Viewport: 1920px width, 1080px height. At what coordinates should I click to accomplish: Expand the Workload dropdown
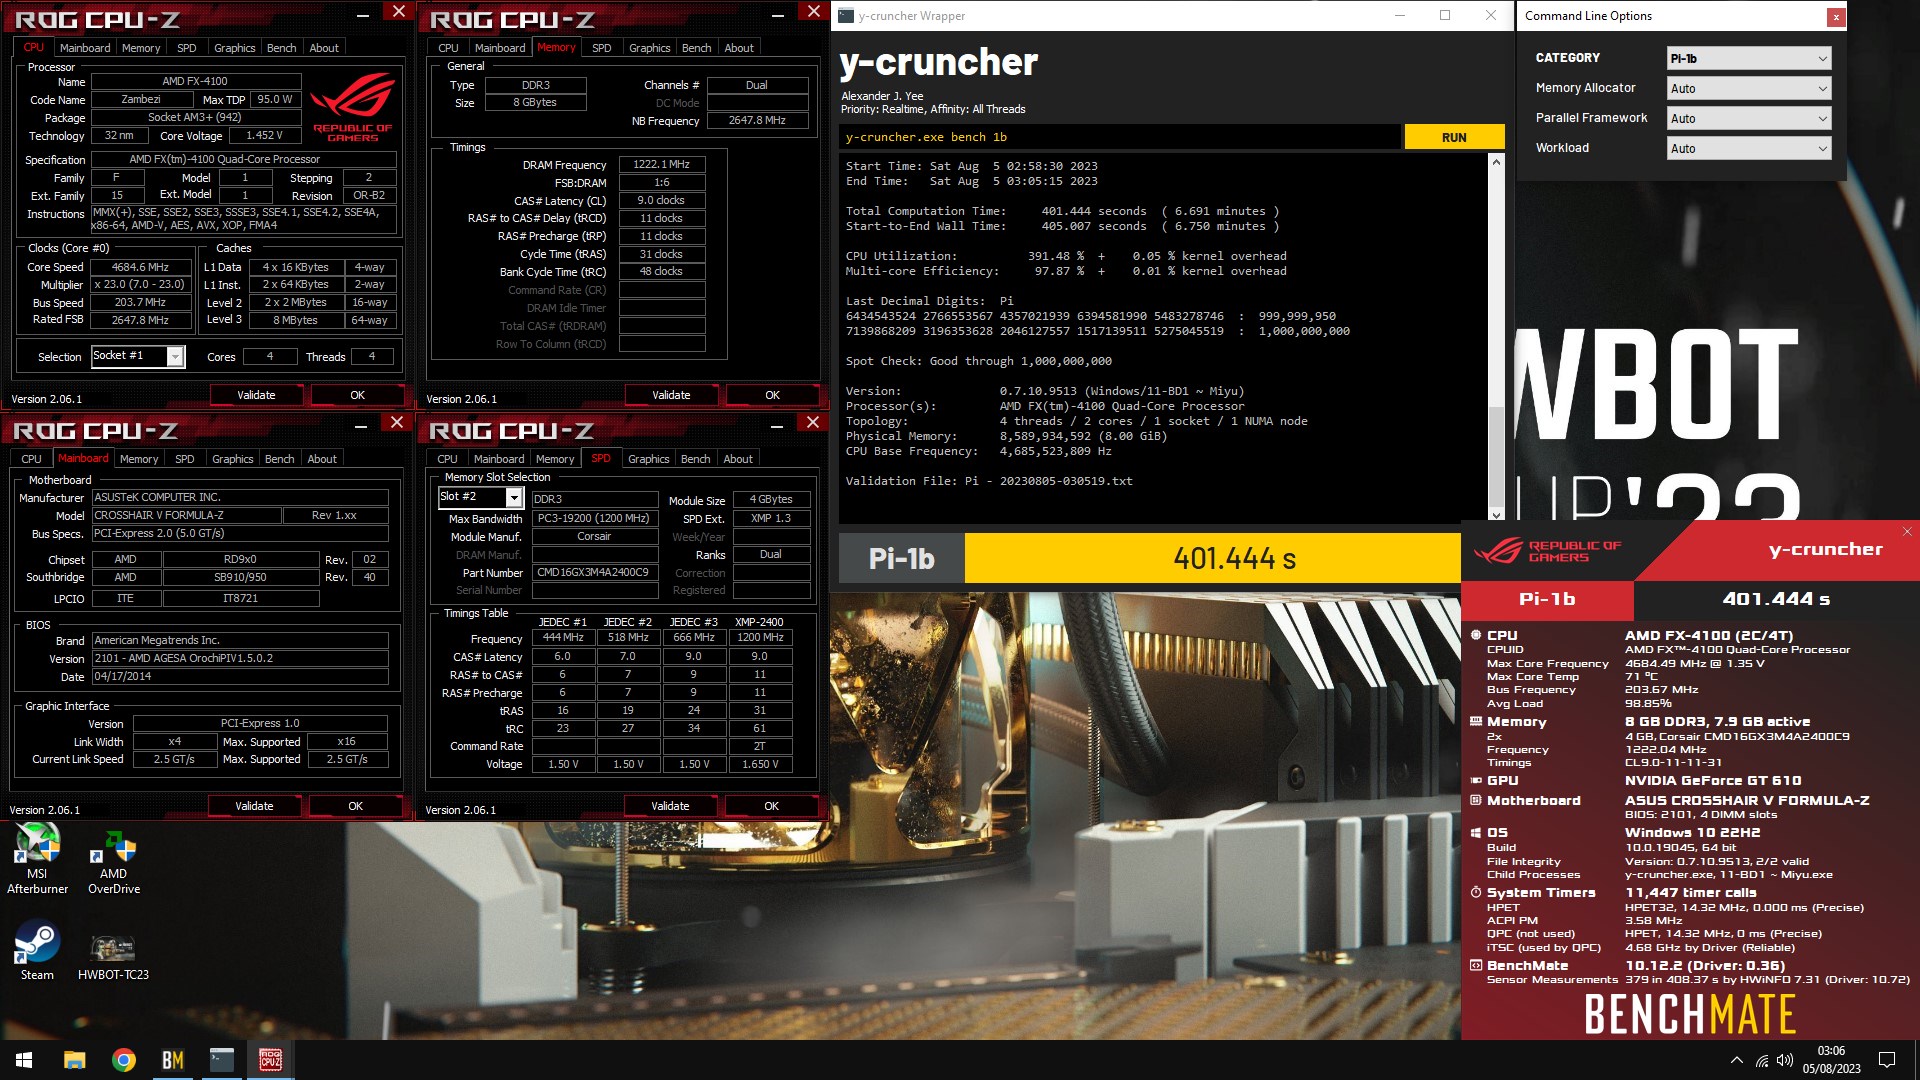pos(1748,148)
